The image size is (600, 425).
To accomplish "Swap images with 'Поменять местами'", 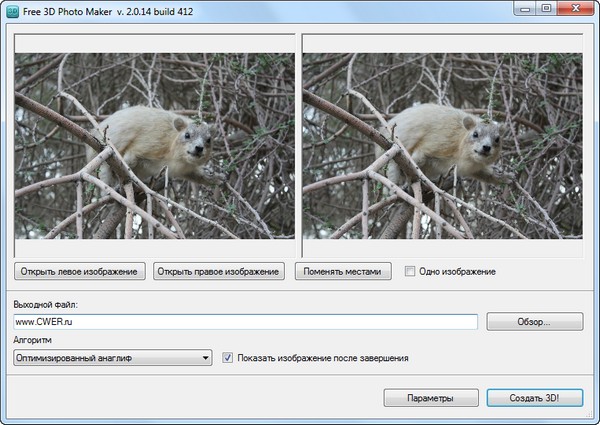I will [343, 271].
